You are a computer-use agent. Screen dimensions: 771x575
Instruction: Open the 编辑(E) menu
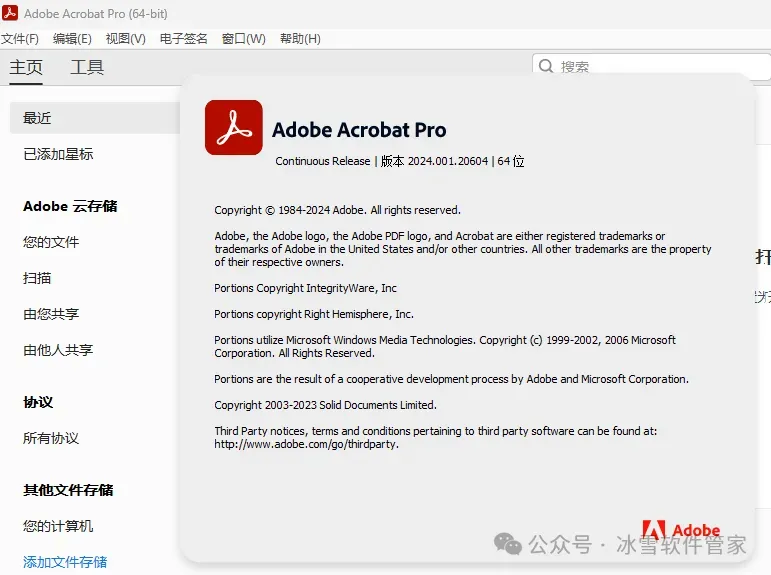[x=72, y=39]
